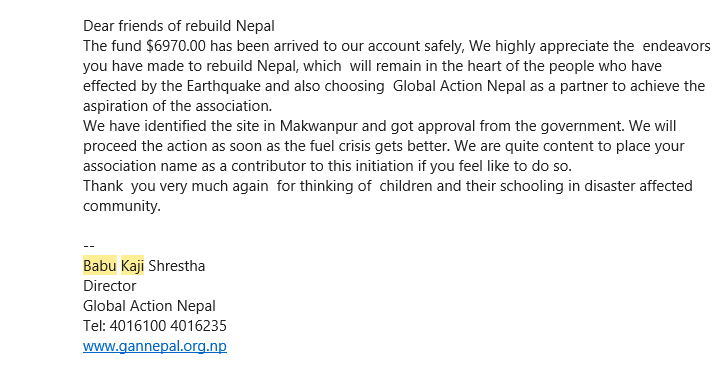Click the signature separator dashes

(89, 246)
